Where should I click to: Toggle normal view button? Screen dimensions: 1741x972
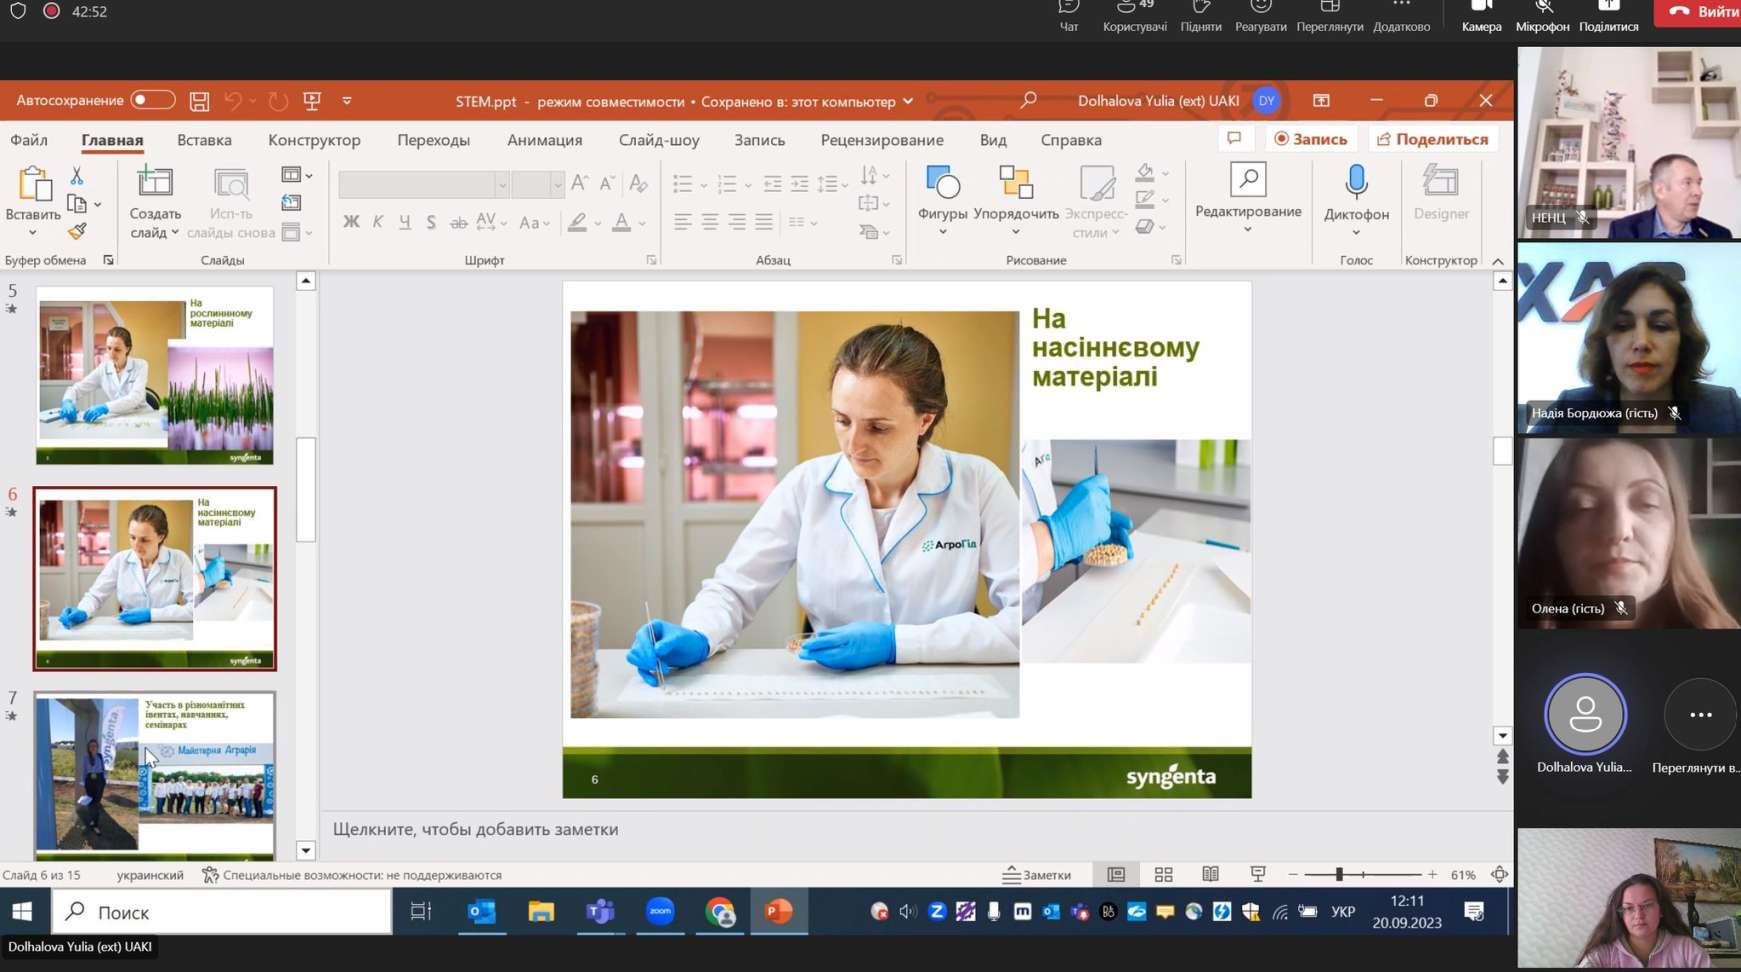point(1116,874)
